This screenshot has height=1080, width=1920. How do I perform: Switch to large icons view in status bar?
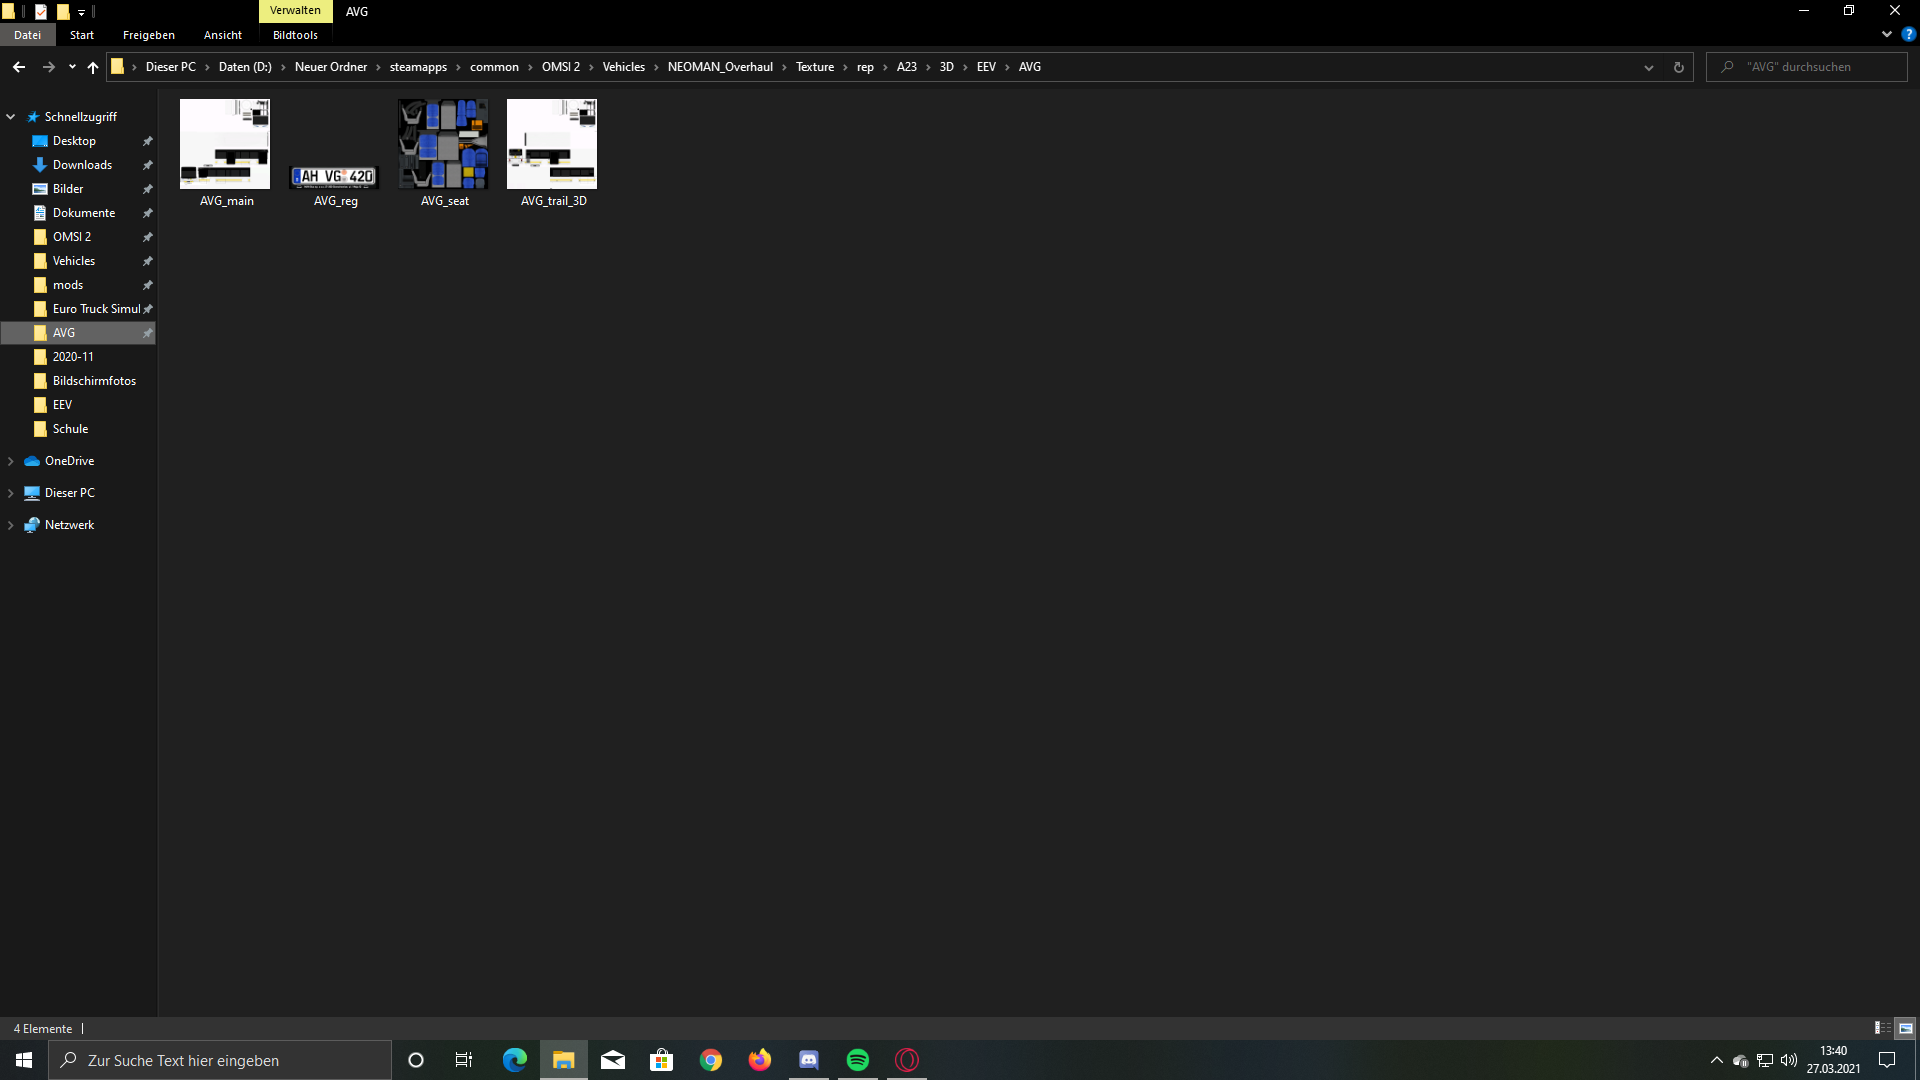coord(1905,1028)
